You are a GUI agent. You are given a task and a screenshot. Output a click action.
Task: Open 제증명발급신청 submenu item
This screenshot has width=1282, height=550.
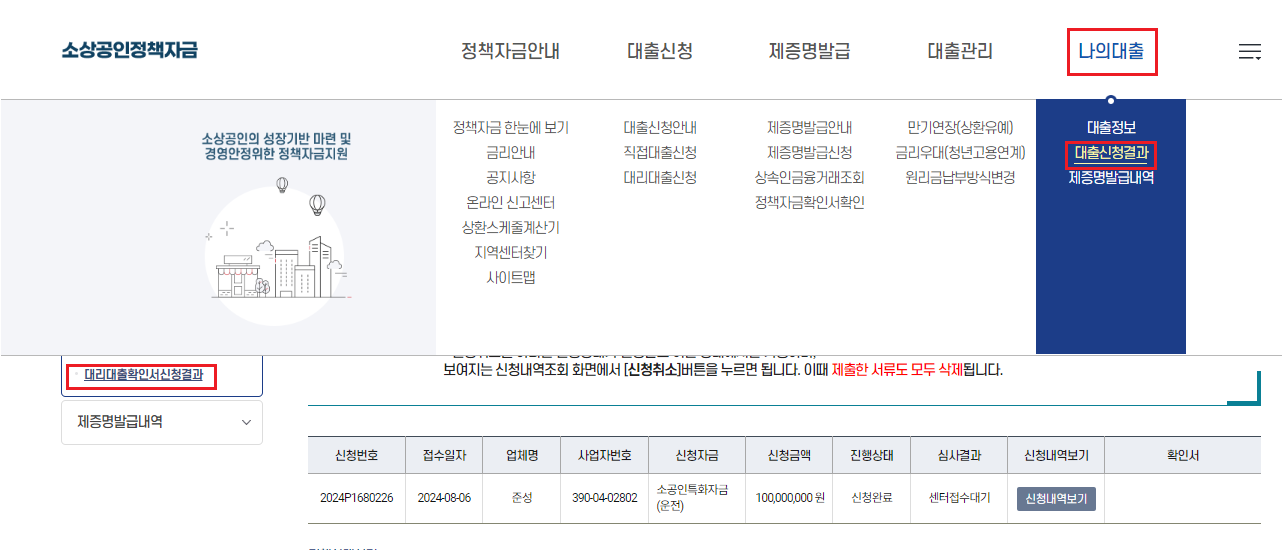coord(810,153)
